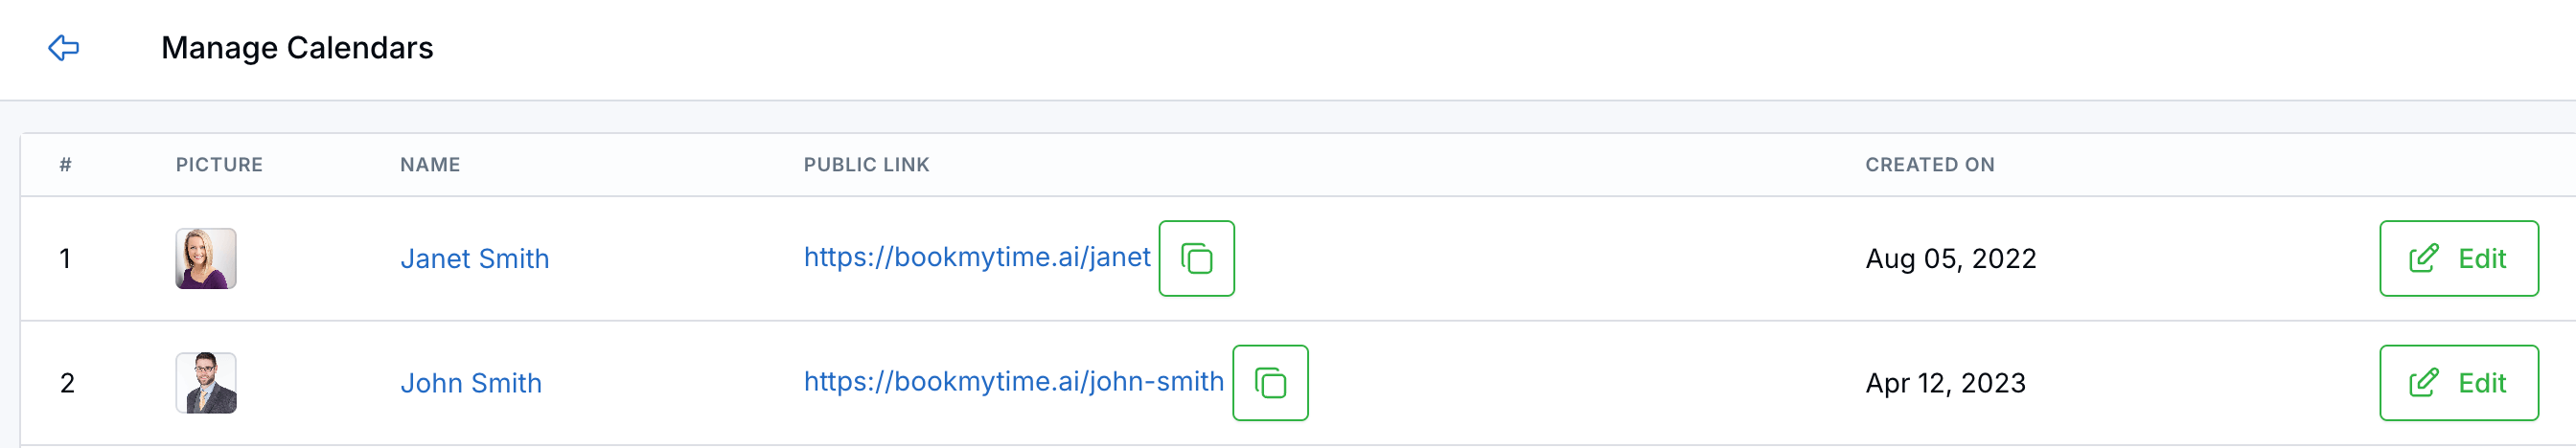The width and height of the screenshot is (2576, 448).
Task: Open https://bookmytime.ai/john-smith link
Action: [1014, 381]
